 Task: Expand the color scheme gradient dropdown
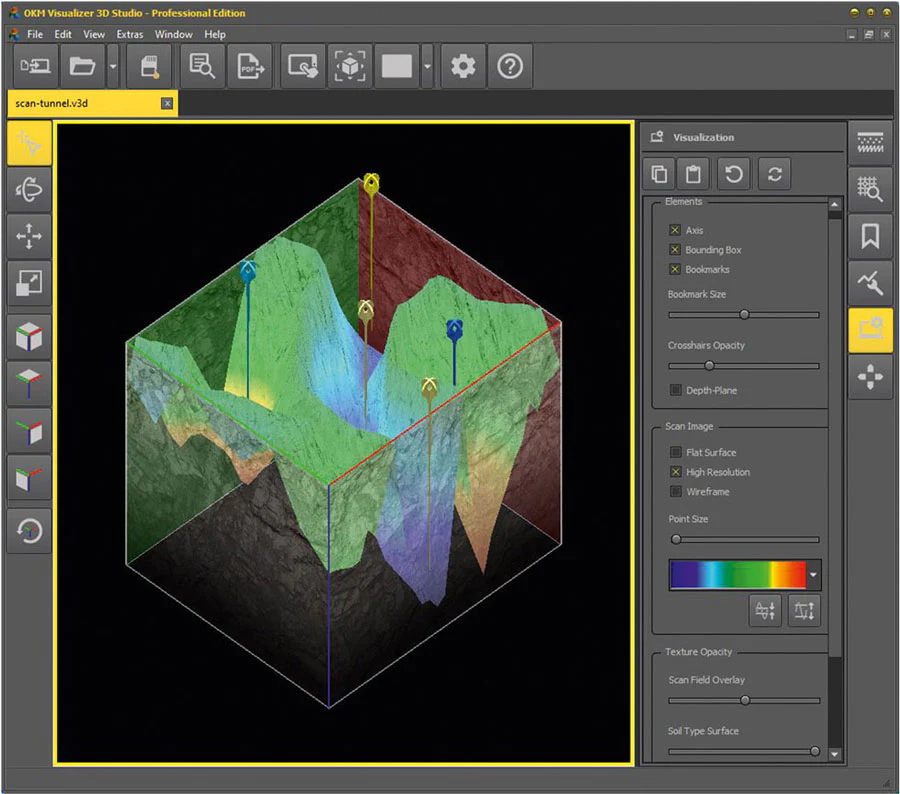pyautogui.click(x=815, y=575)
